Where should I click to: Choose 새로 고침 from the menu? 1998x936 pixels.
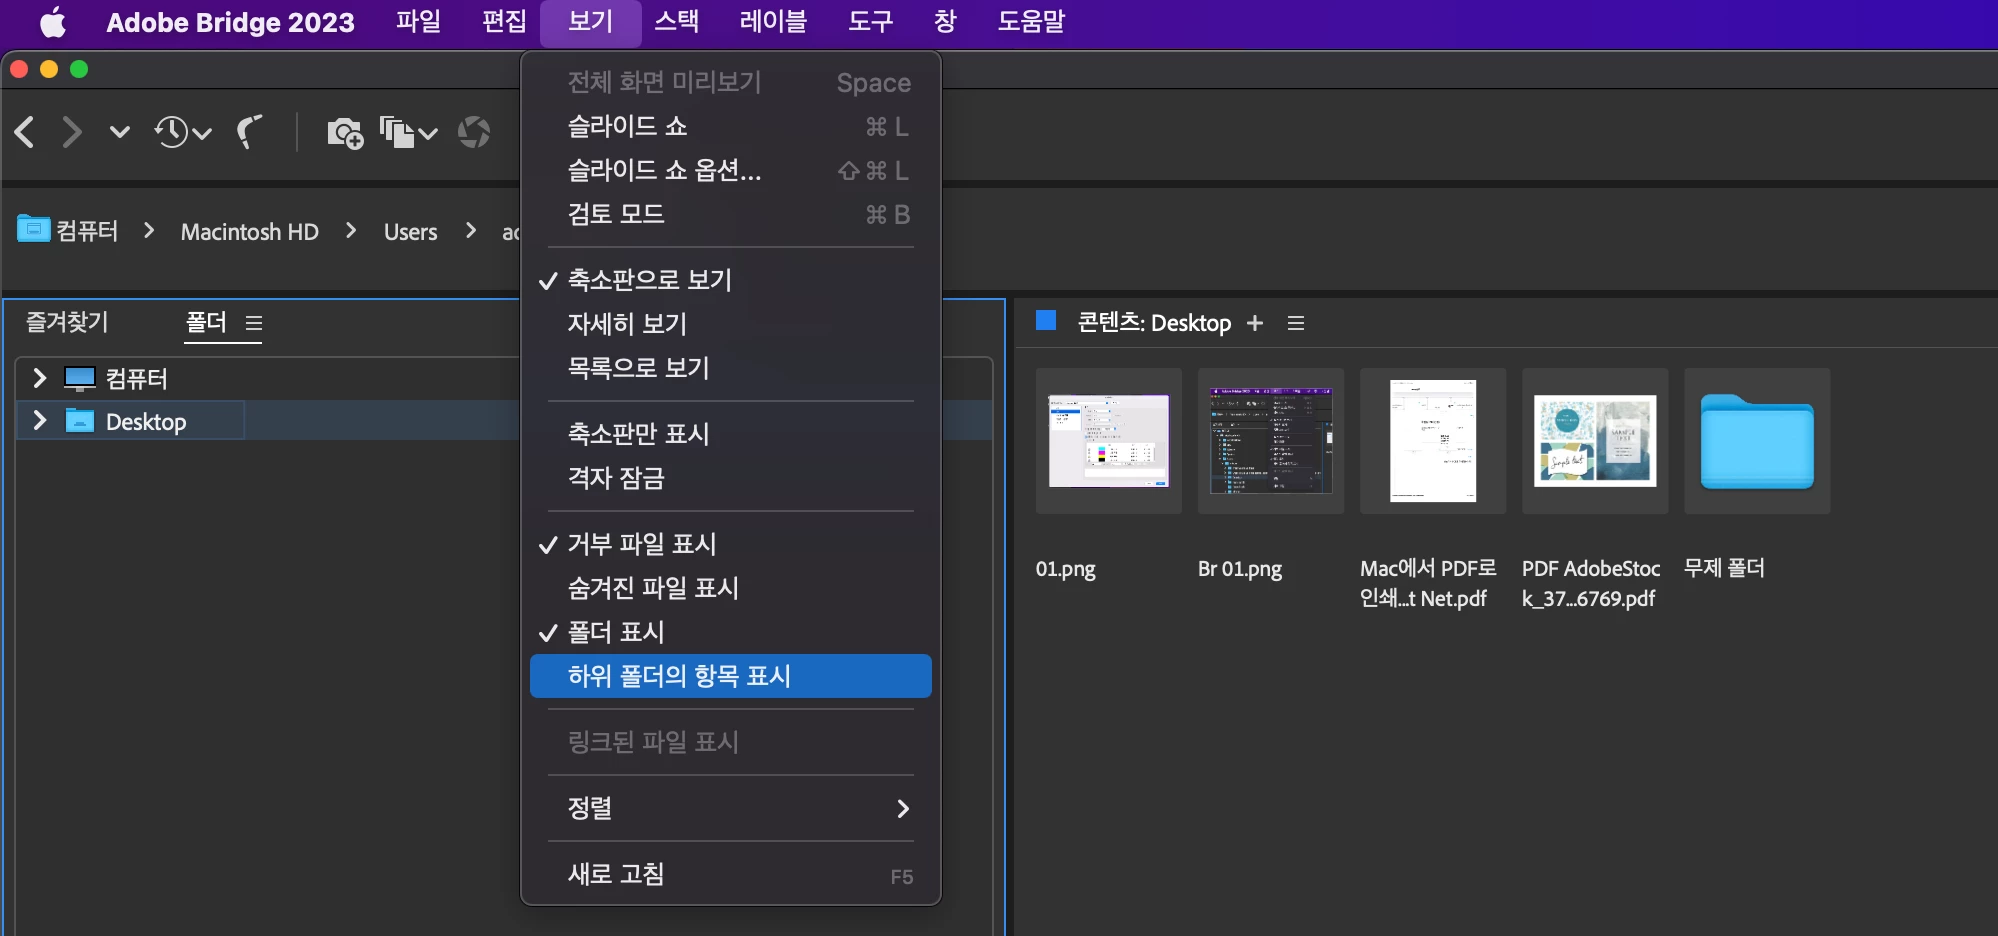[731, 875]
